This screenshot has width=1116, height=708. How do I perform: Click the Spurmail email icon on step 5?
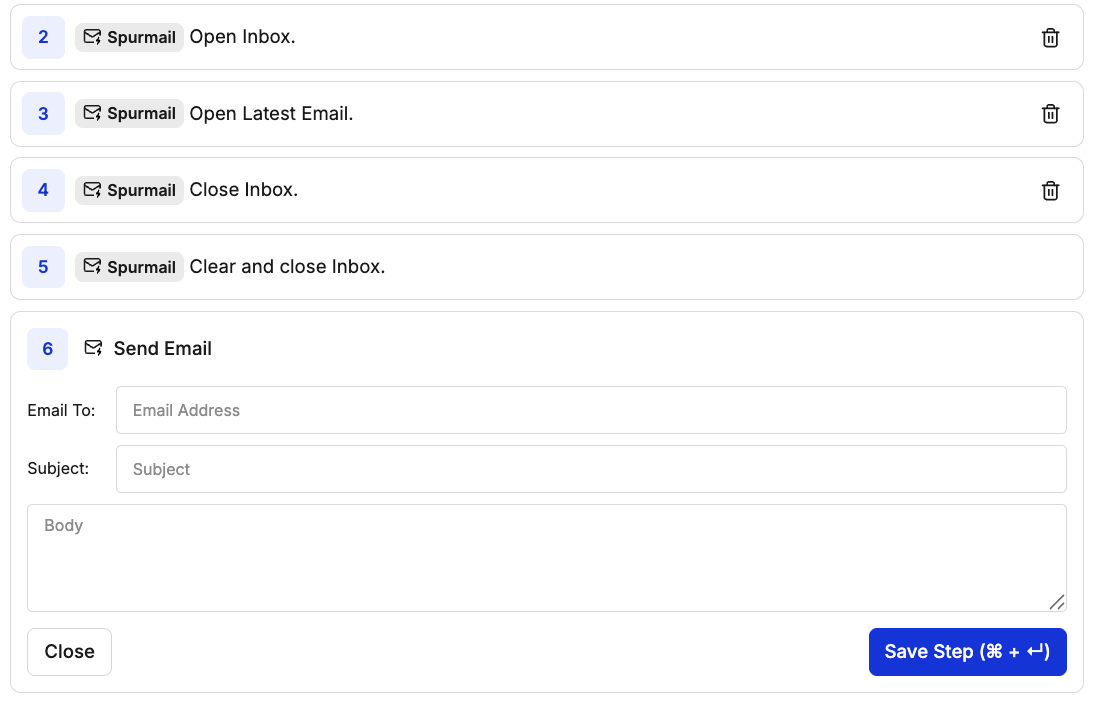tap(92, 267)
